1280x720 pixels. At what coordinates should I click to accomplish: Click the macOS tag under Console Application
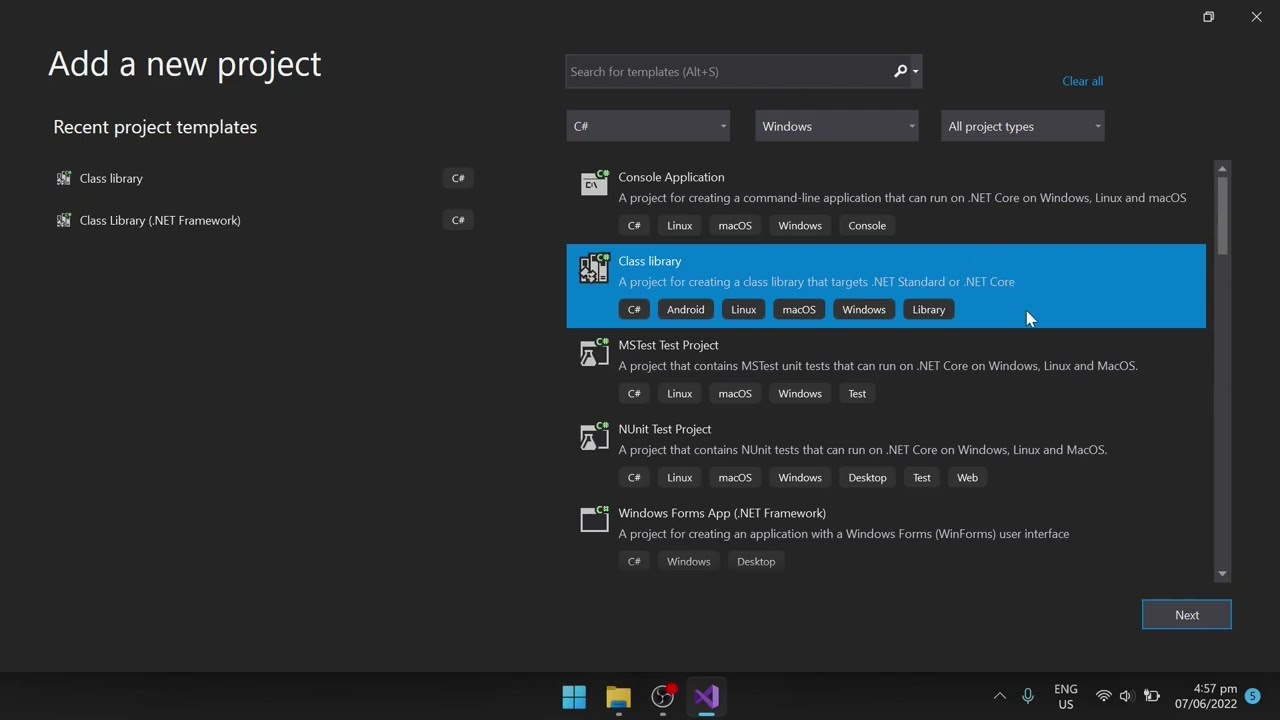point(735,226)
